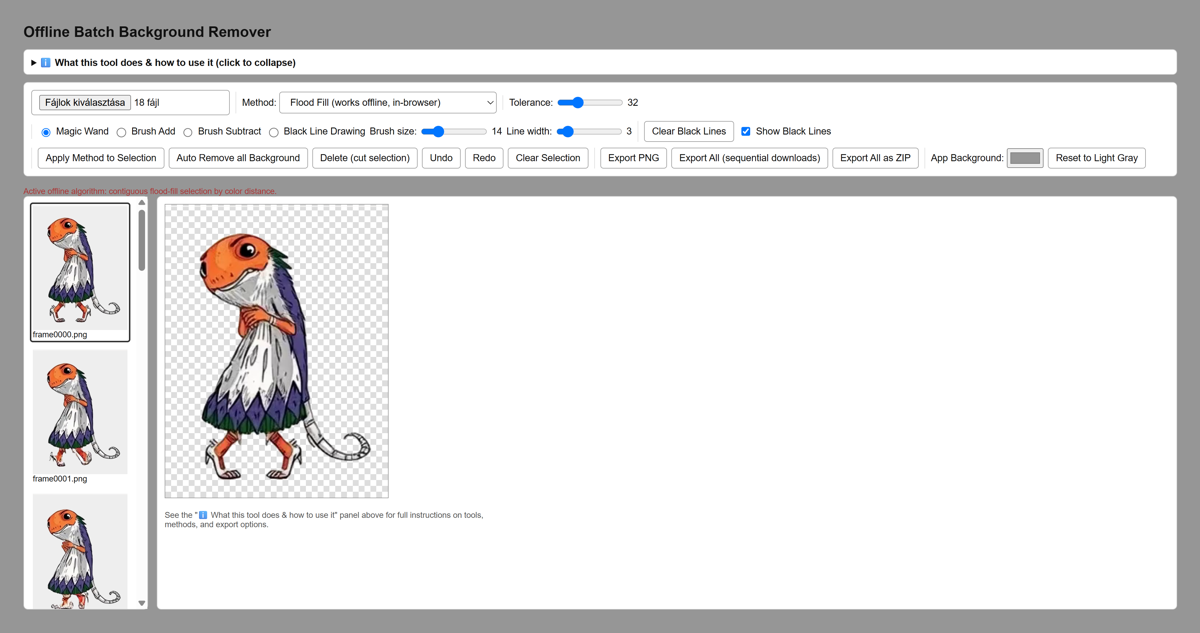Toggle the Show Black Lines checkbox
This screenshot has width=1200, height=633.
point(746,131)
